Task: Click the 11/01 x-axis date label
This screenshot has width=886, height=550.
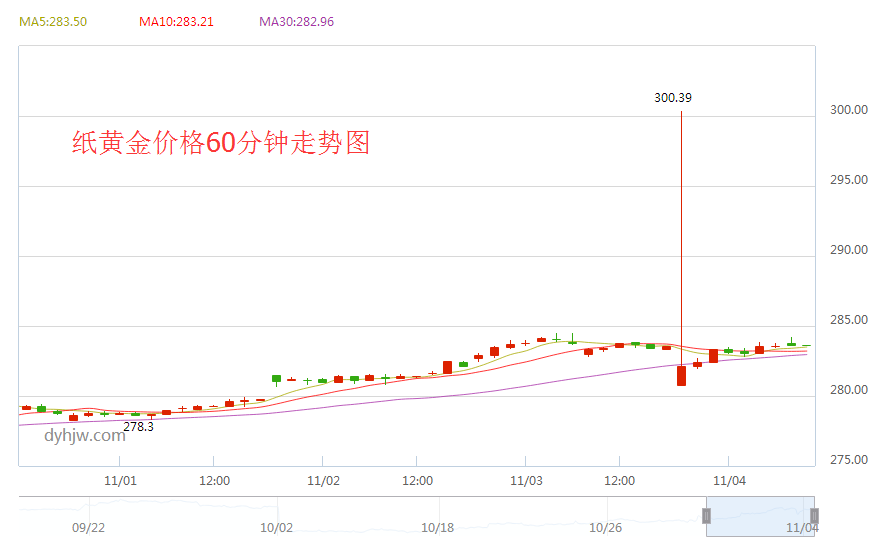Action: coord(119,481)
